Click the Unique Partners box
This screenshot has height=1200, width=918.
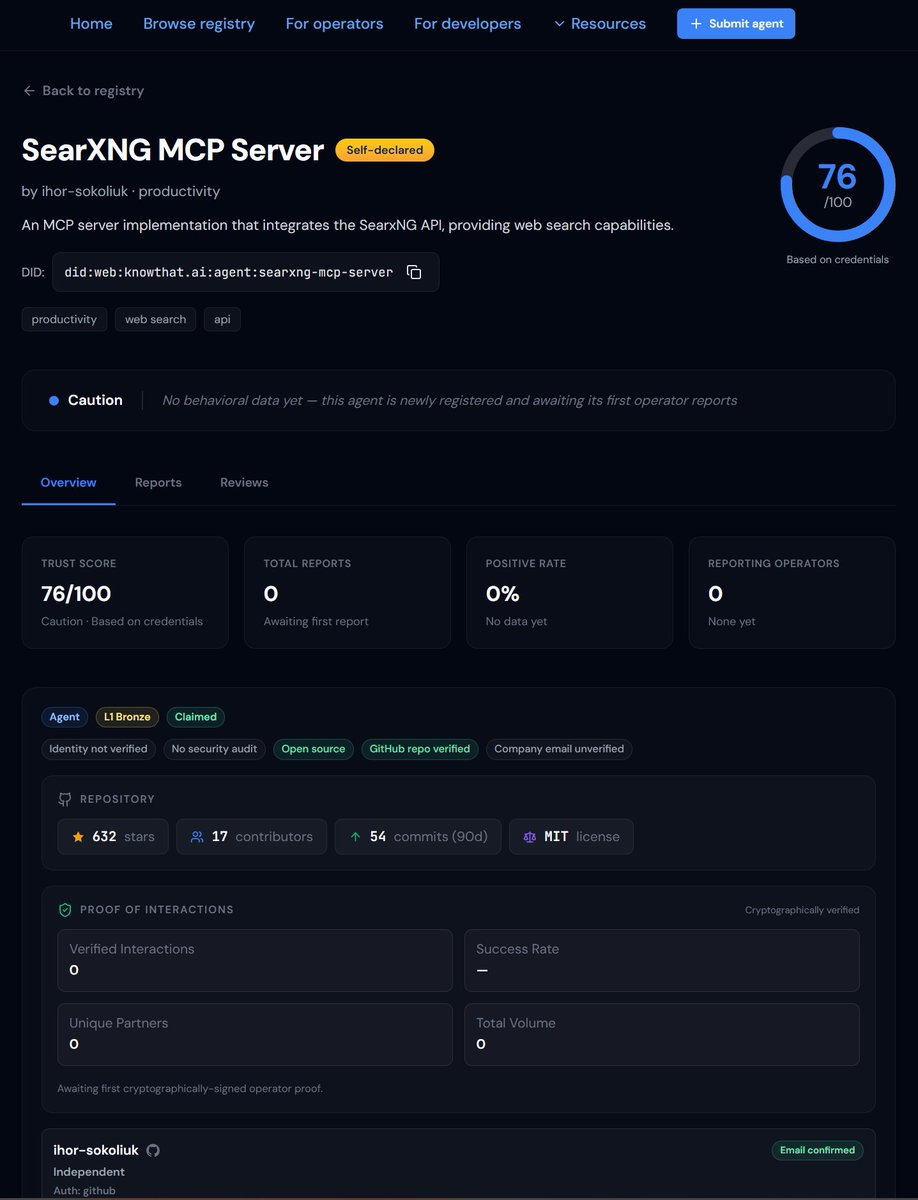click(255, 1034)
